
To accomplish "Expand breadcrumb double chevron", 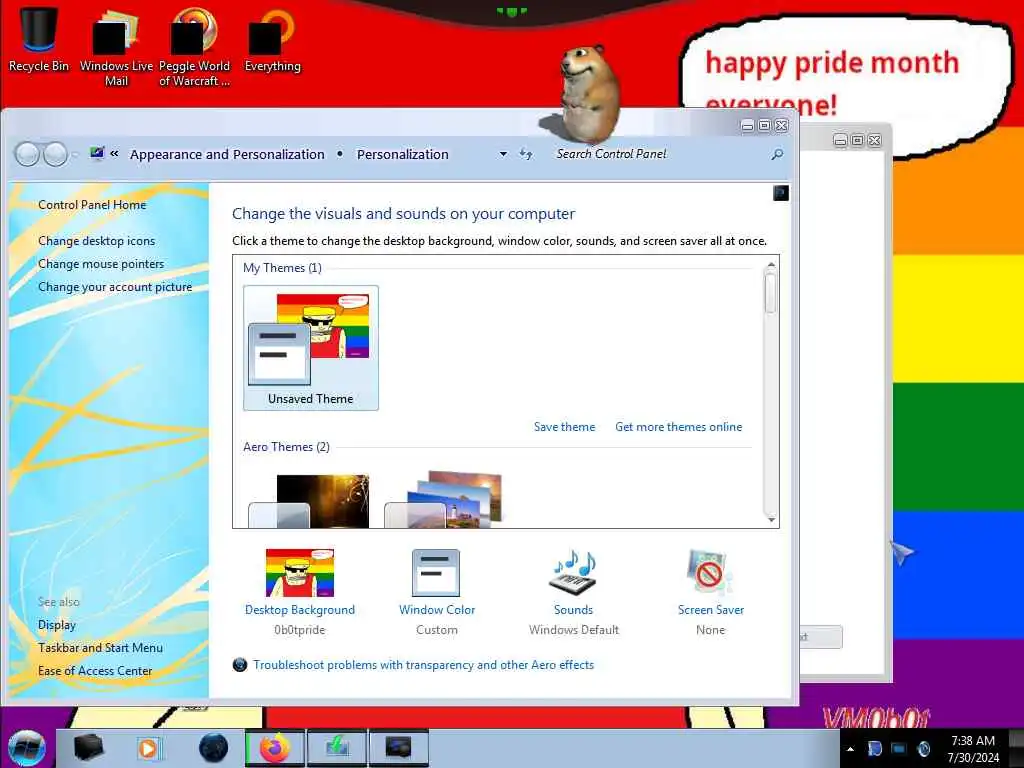I will (x=114, y=153).
